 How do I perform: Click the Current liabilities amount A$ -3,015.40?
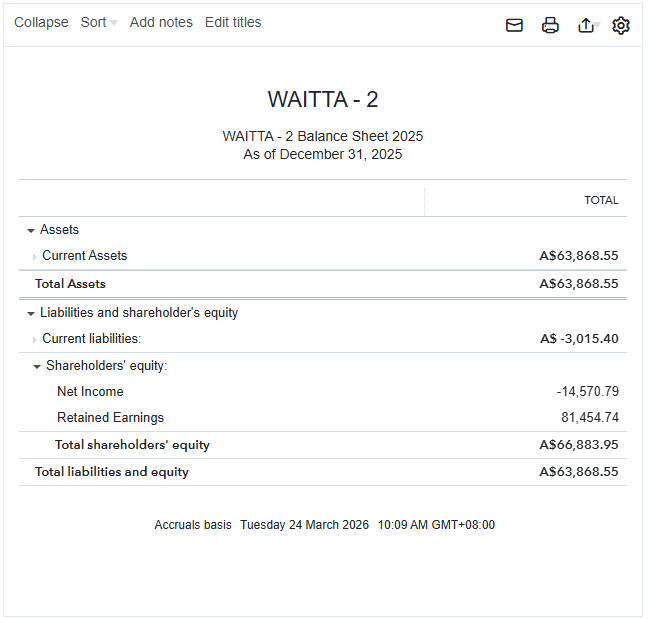coord(579,339)
